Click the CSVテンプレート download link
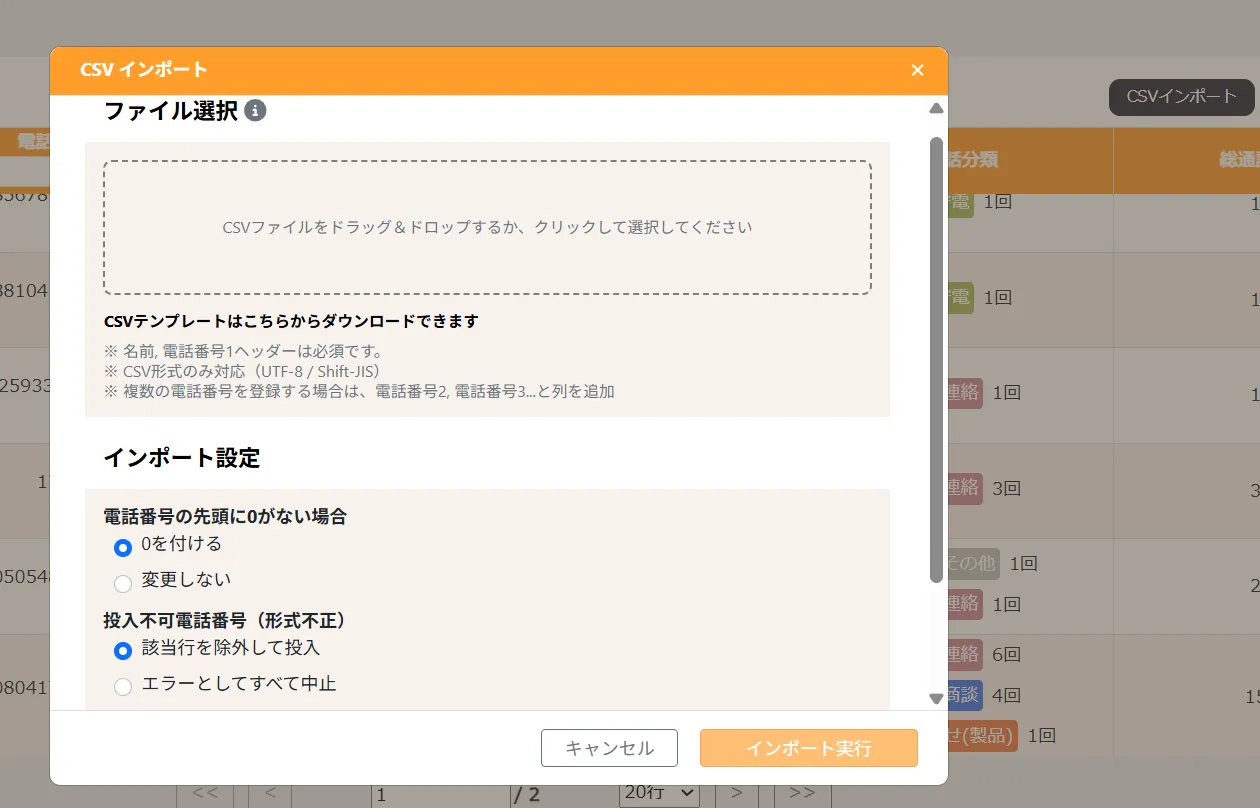Image resolution: width=1260 pixels, height=808 pixels. [291, 321]
